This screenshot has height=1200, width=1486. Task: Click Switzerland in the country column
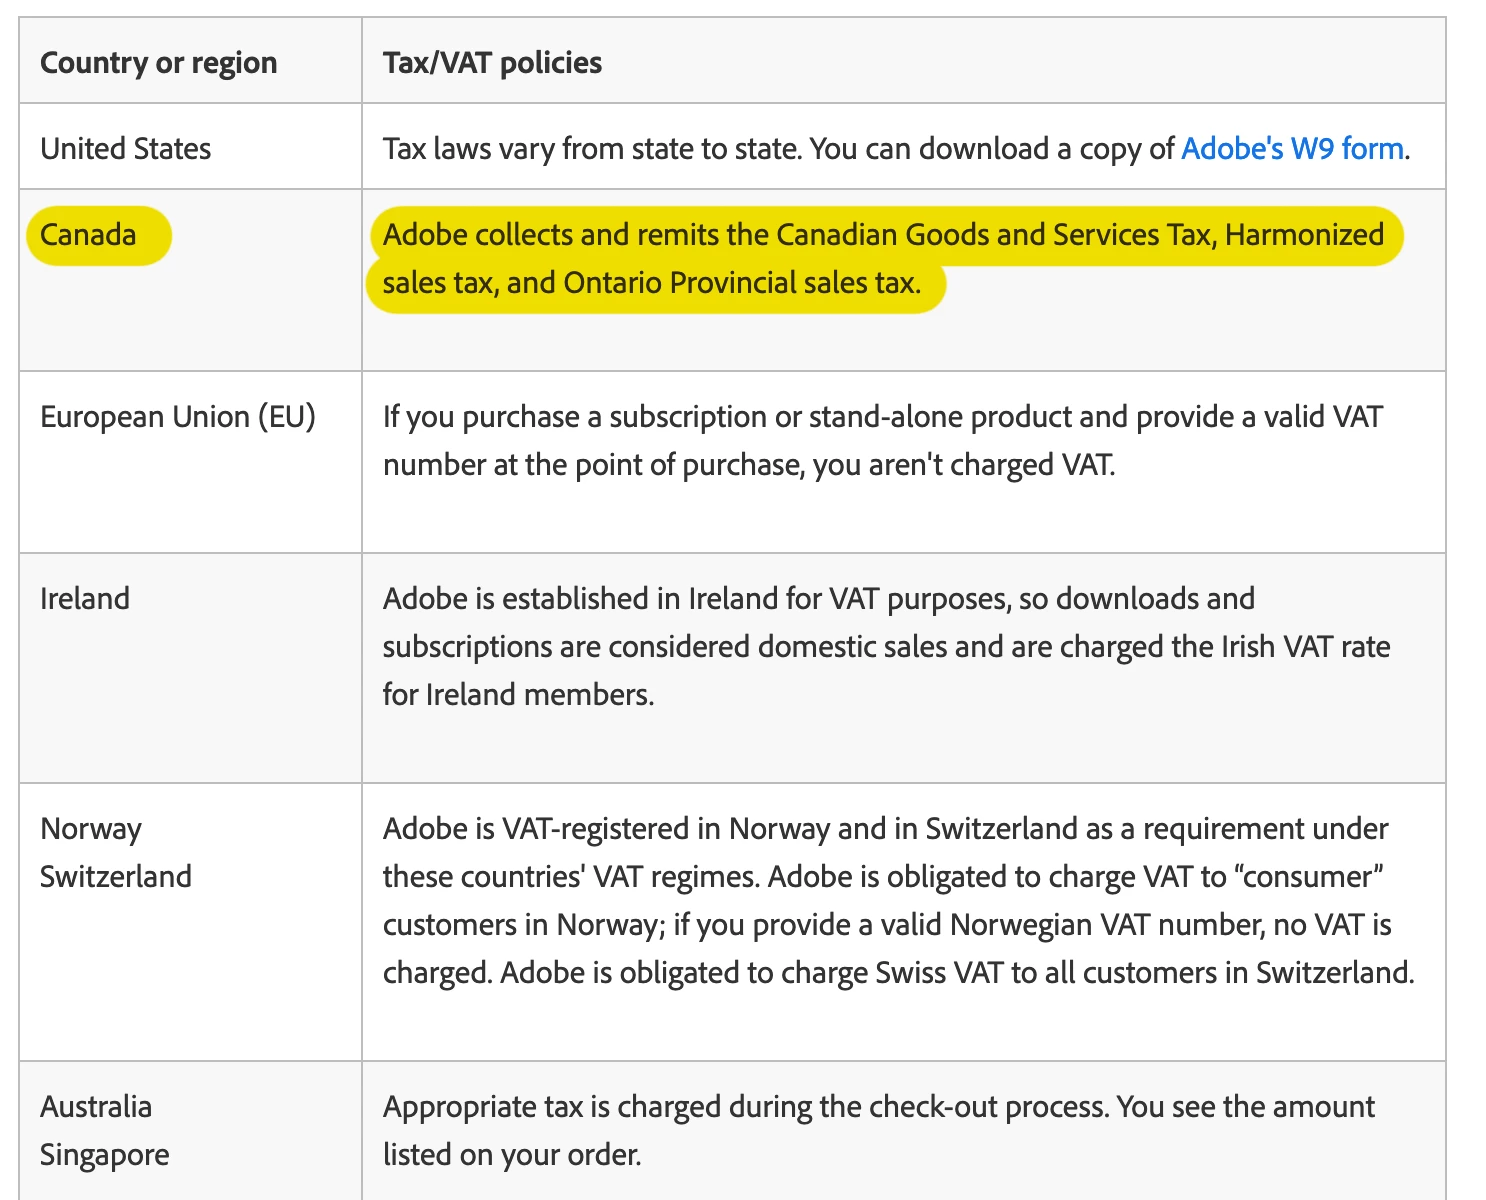(116, 877)
